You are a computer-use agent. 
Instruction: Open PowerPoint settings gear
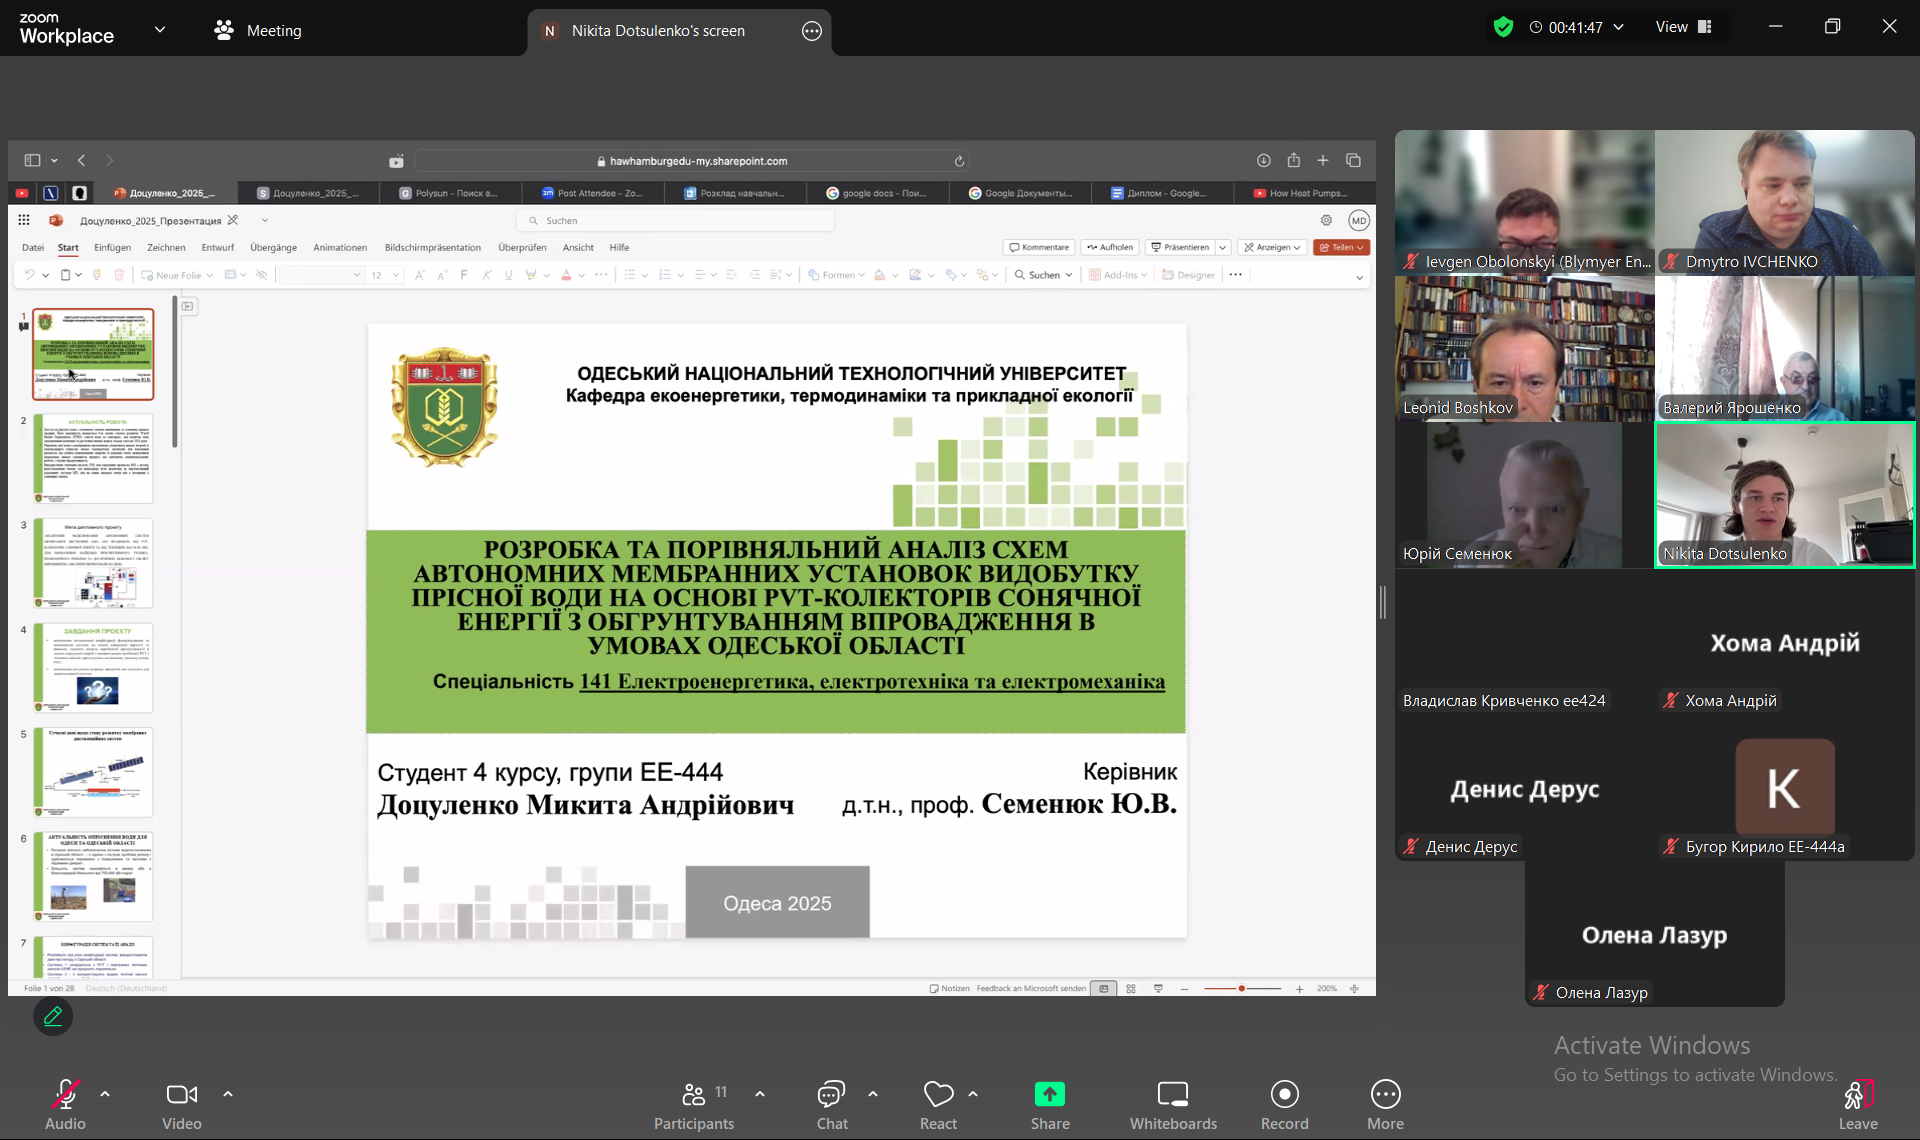point(1326,220)
